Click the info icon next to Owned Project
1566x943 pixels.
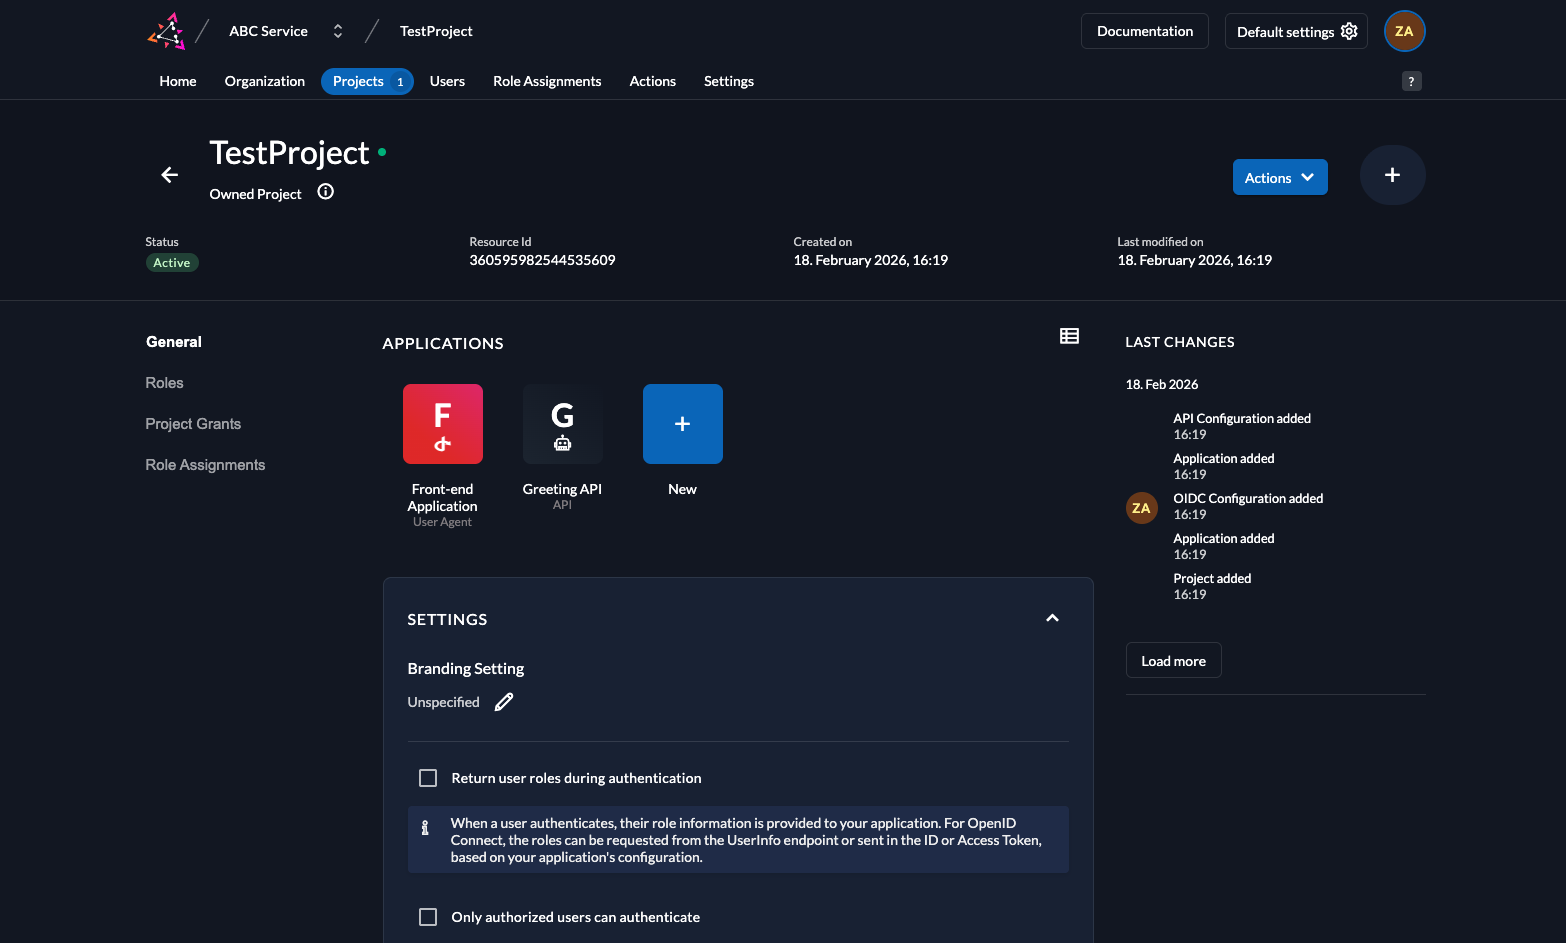point(325,192)
